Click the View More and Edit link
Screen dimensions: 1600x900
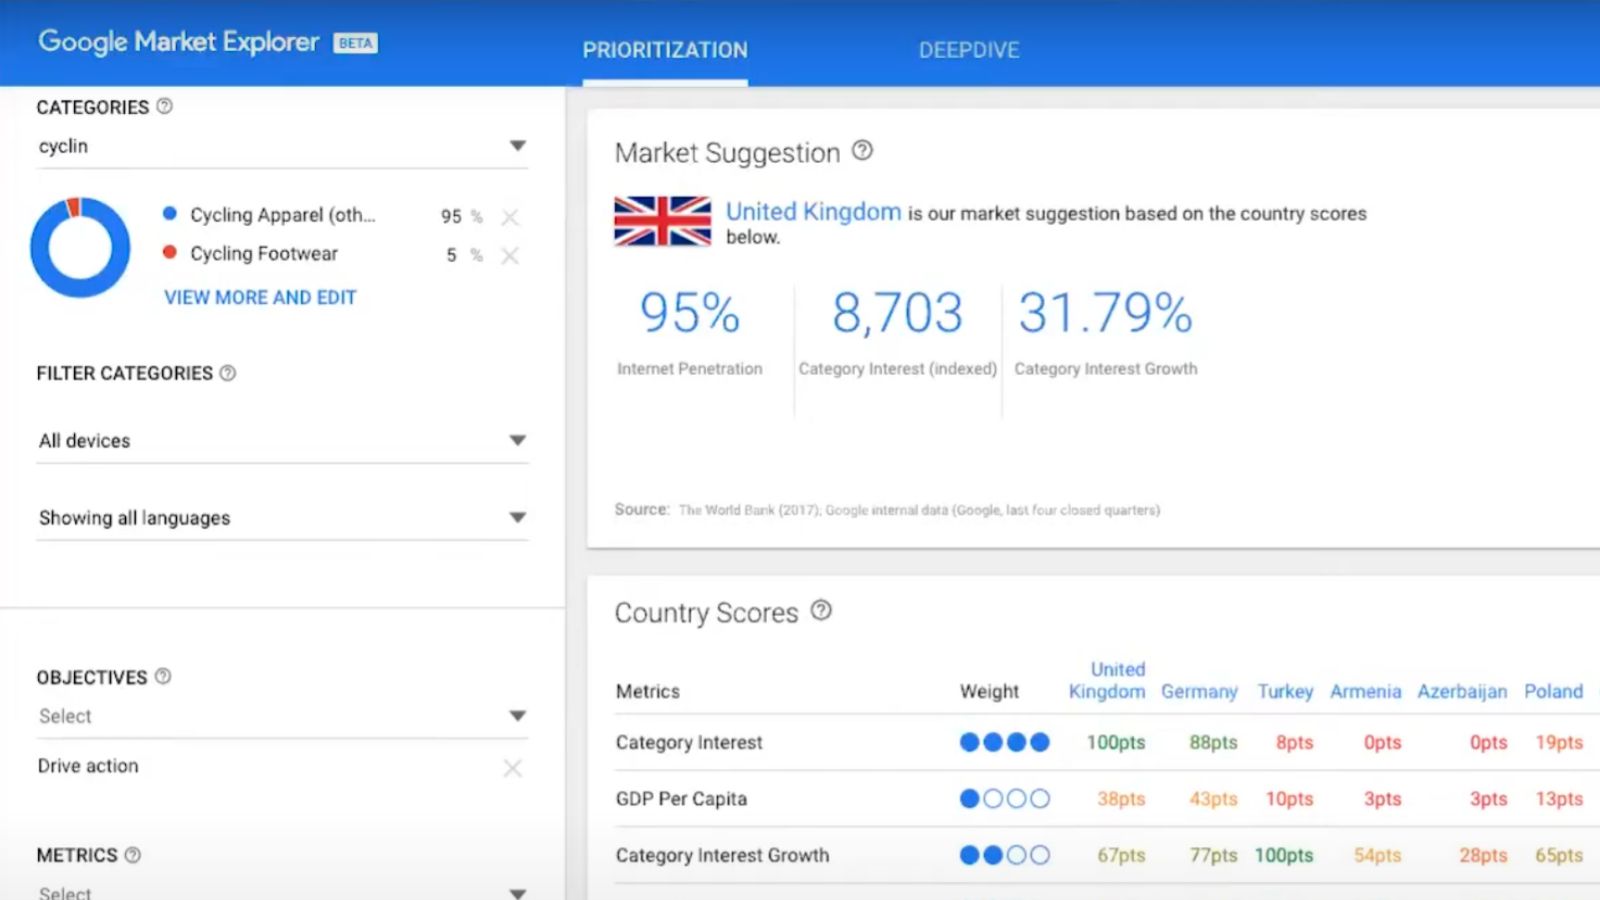click(260, 297)
